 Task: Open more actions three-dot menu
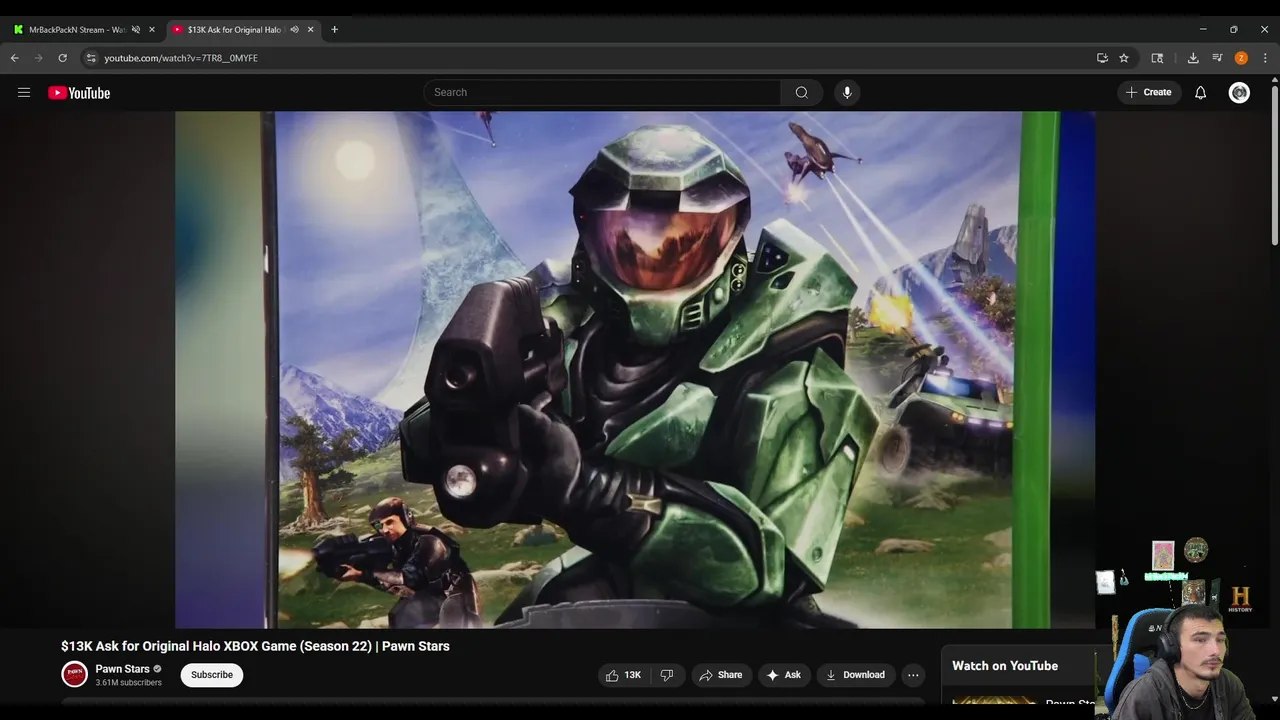(x=913, y=675)
